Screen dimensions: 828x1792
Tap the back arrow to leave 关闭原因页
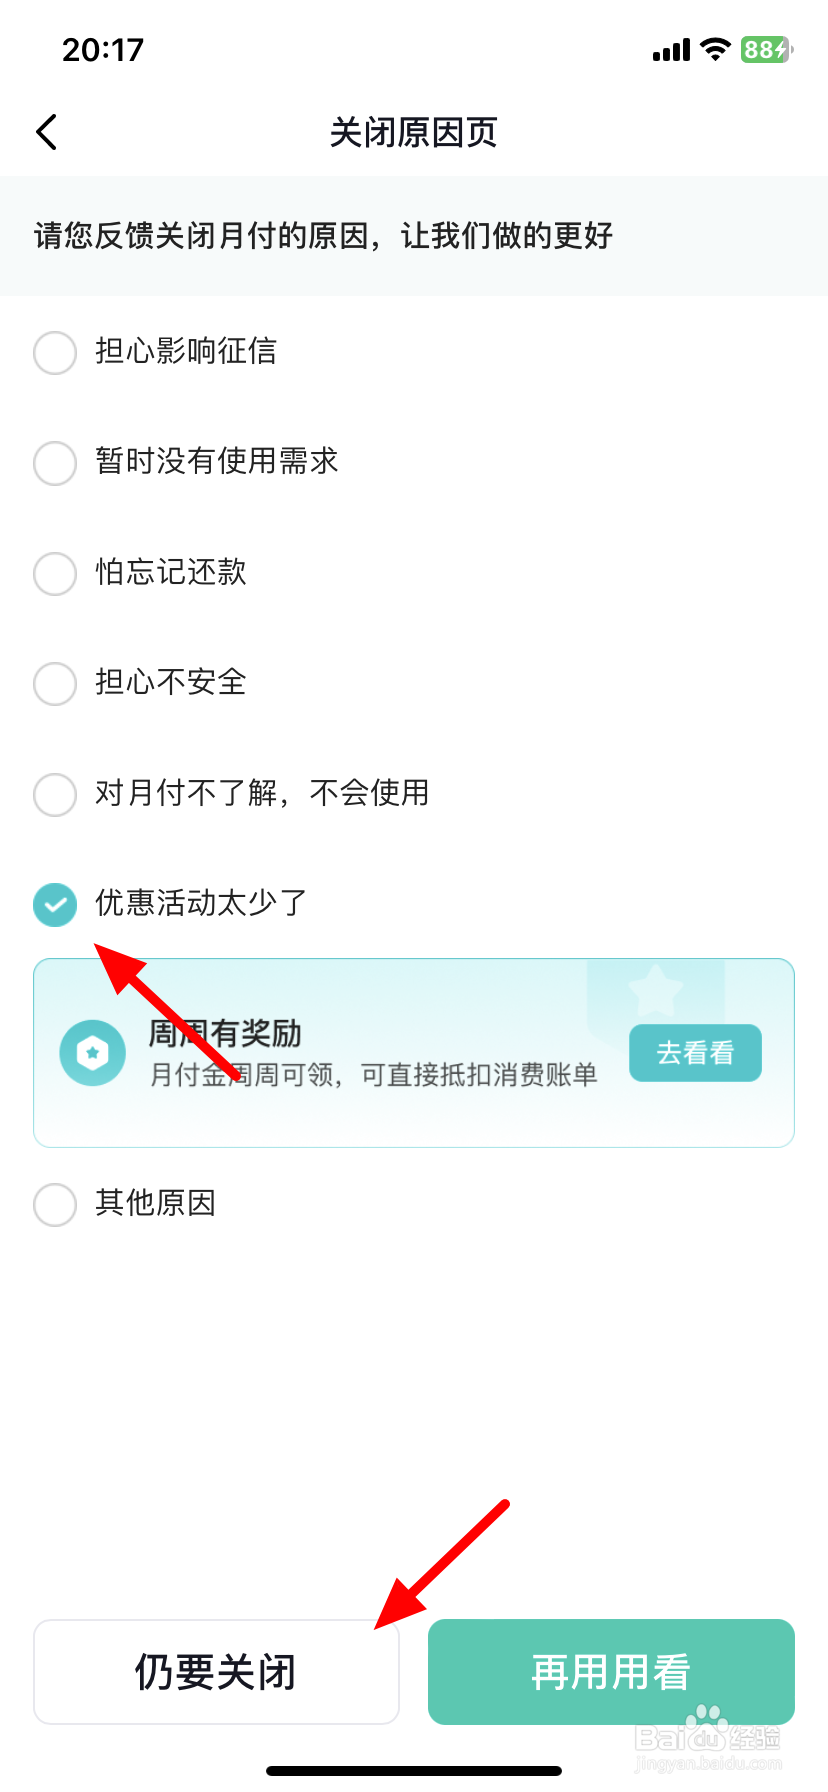[46, 131]
